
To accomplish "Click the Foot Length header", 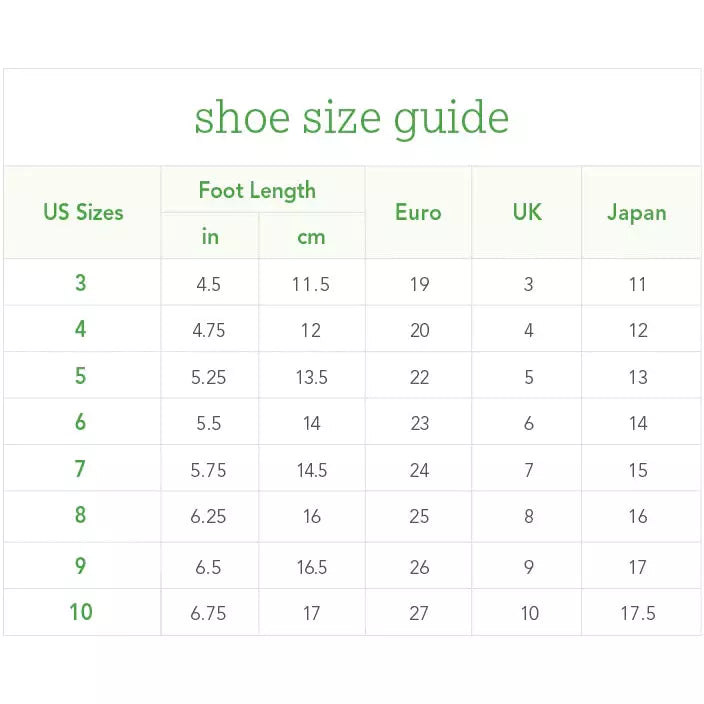I will click(257, 190).
